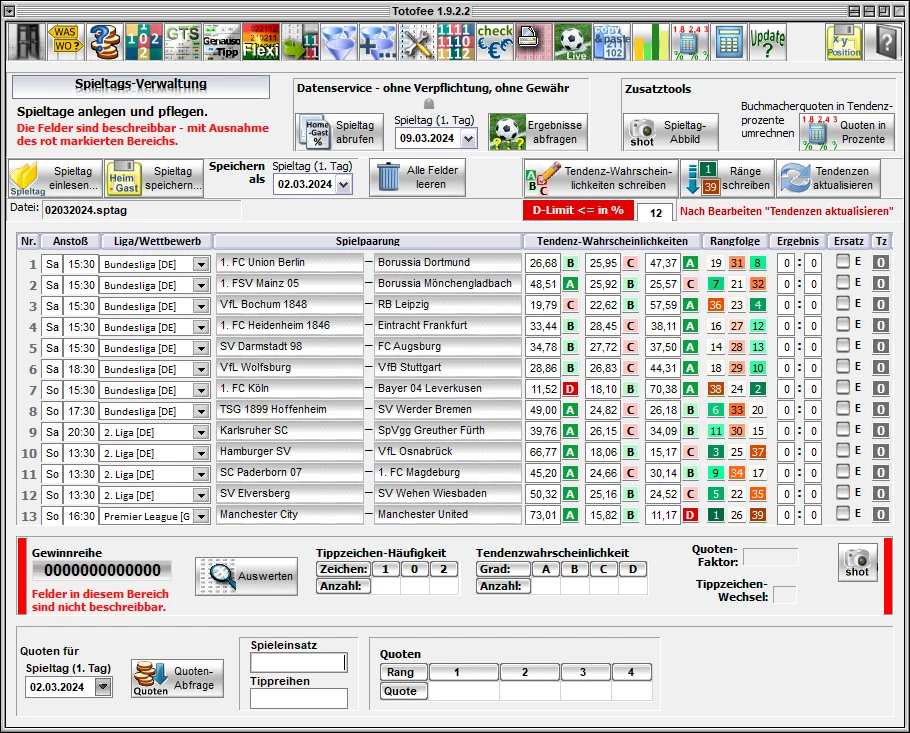This screenshot has width=910, height=733.
Task: Open league dropdown for row 11 SC Paderborn
Action: click(201, 475)
